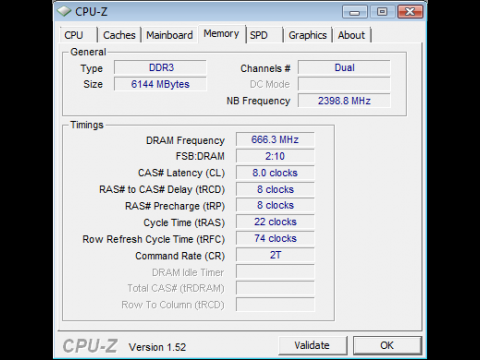Click the DRAM Frequency label
This screenshot has height=360, width=480.
click(185, 140)
